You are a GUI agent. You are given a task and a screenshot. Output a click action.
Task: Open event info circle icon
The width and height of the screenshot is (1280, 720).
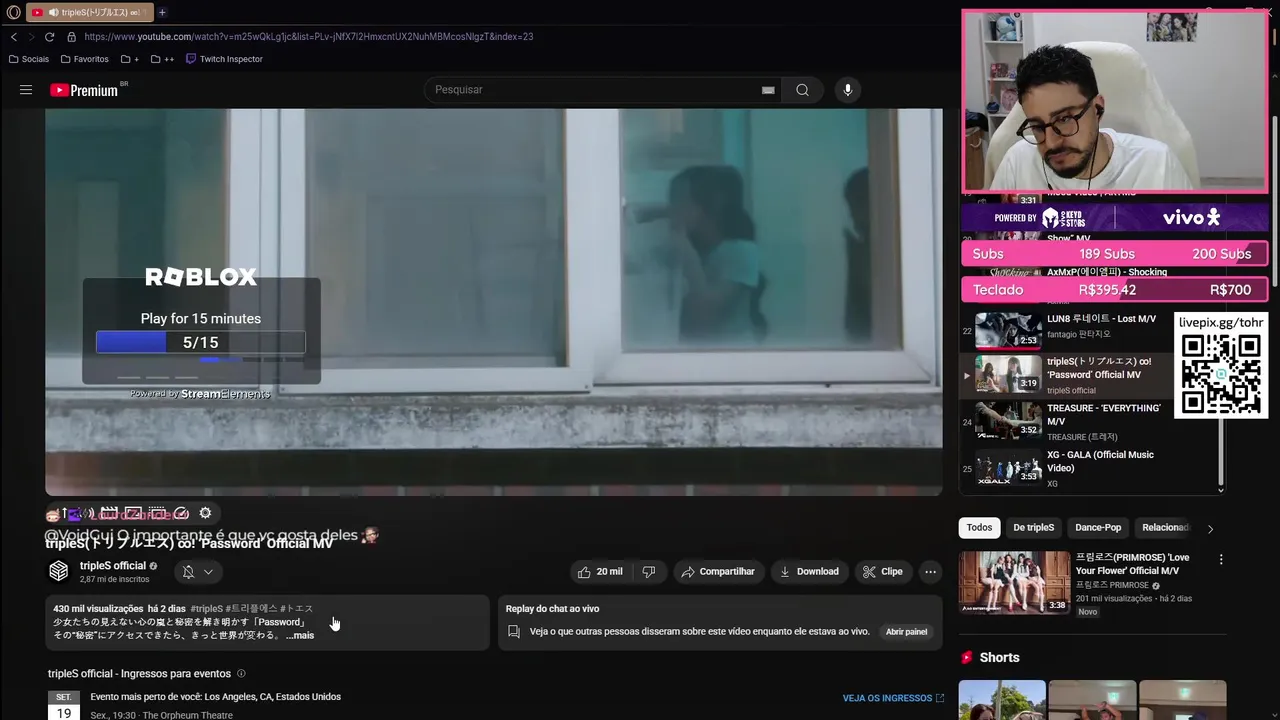[x=241, y=674]
